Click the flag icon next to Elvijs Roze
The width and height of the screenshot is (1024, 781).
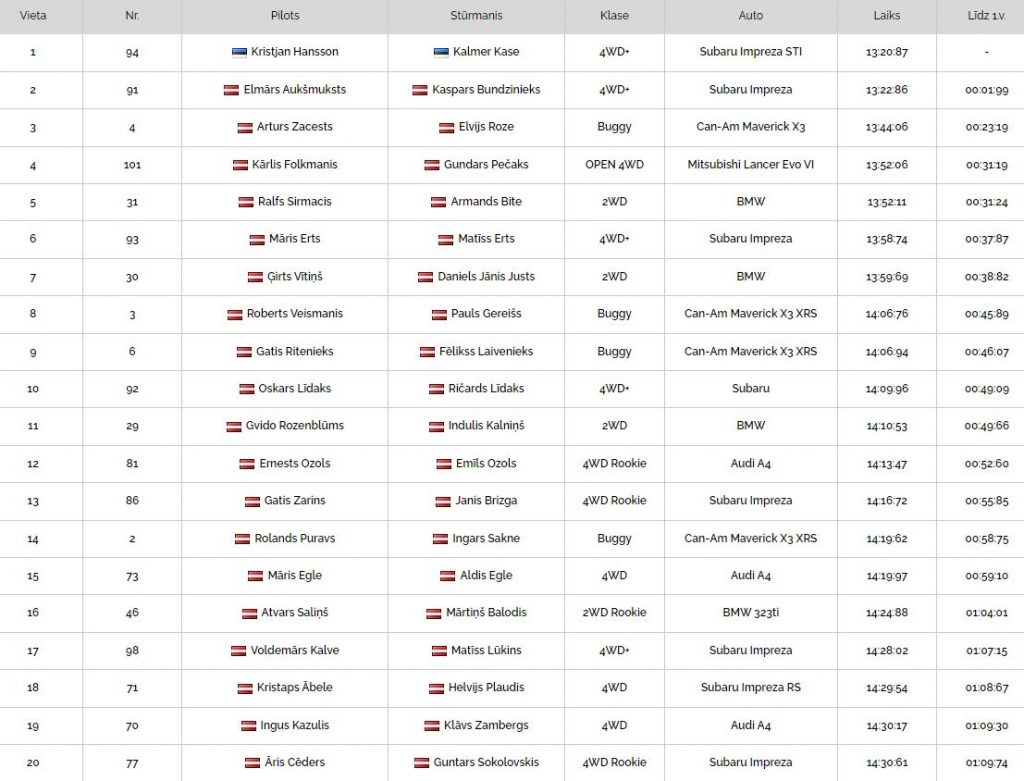(x=446, y=127)
